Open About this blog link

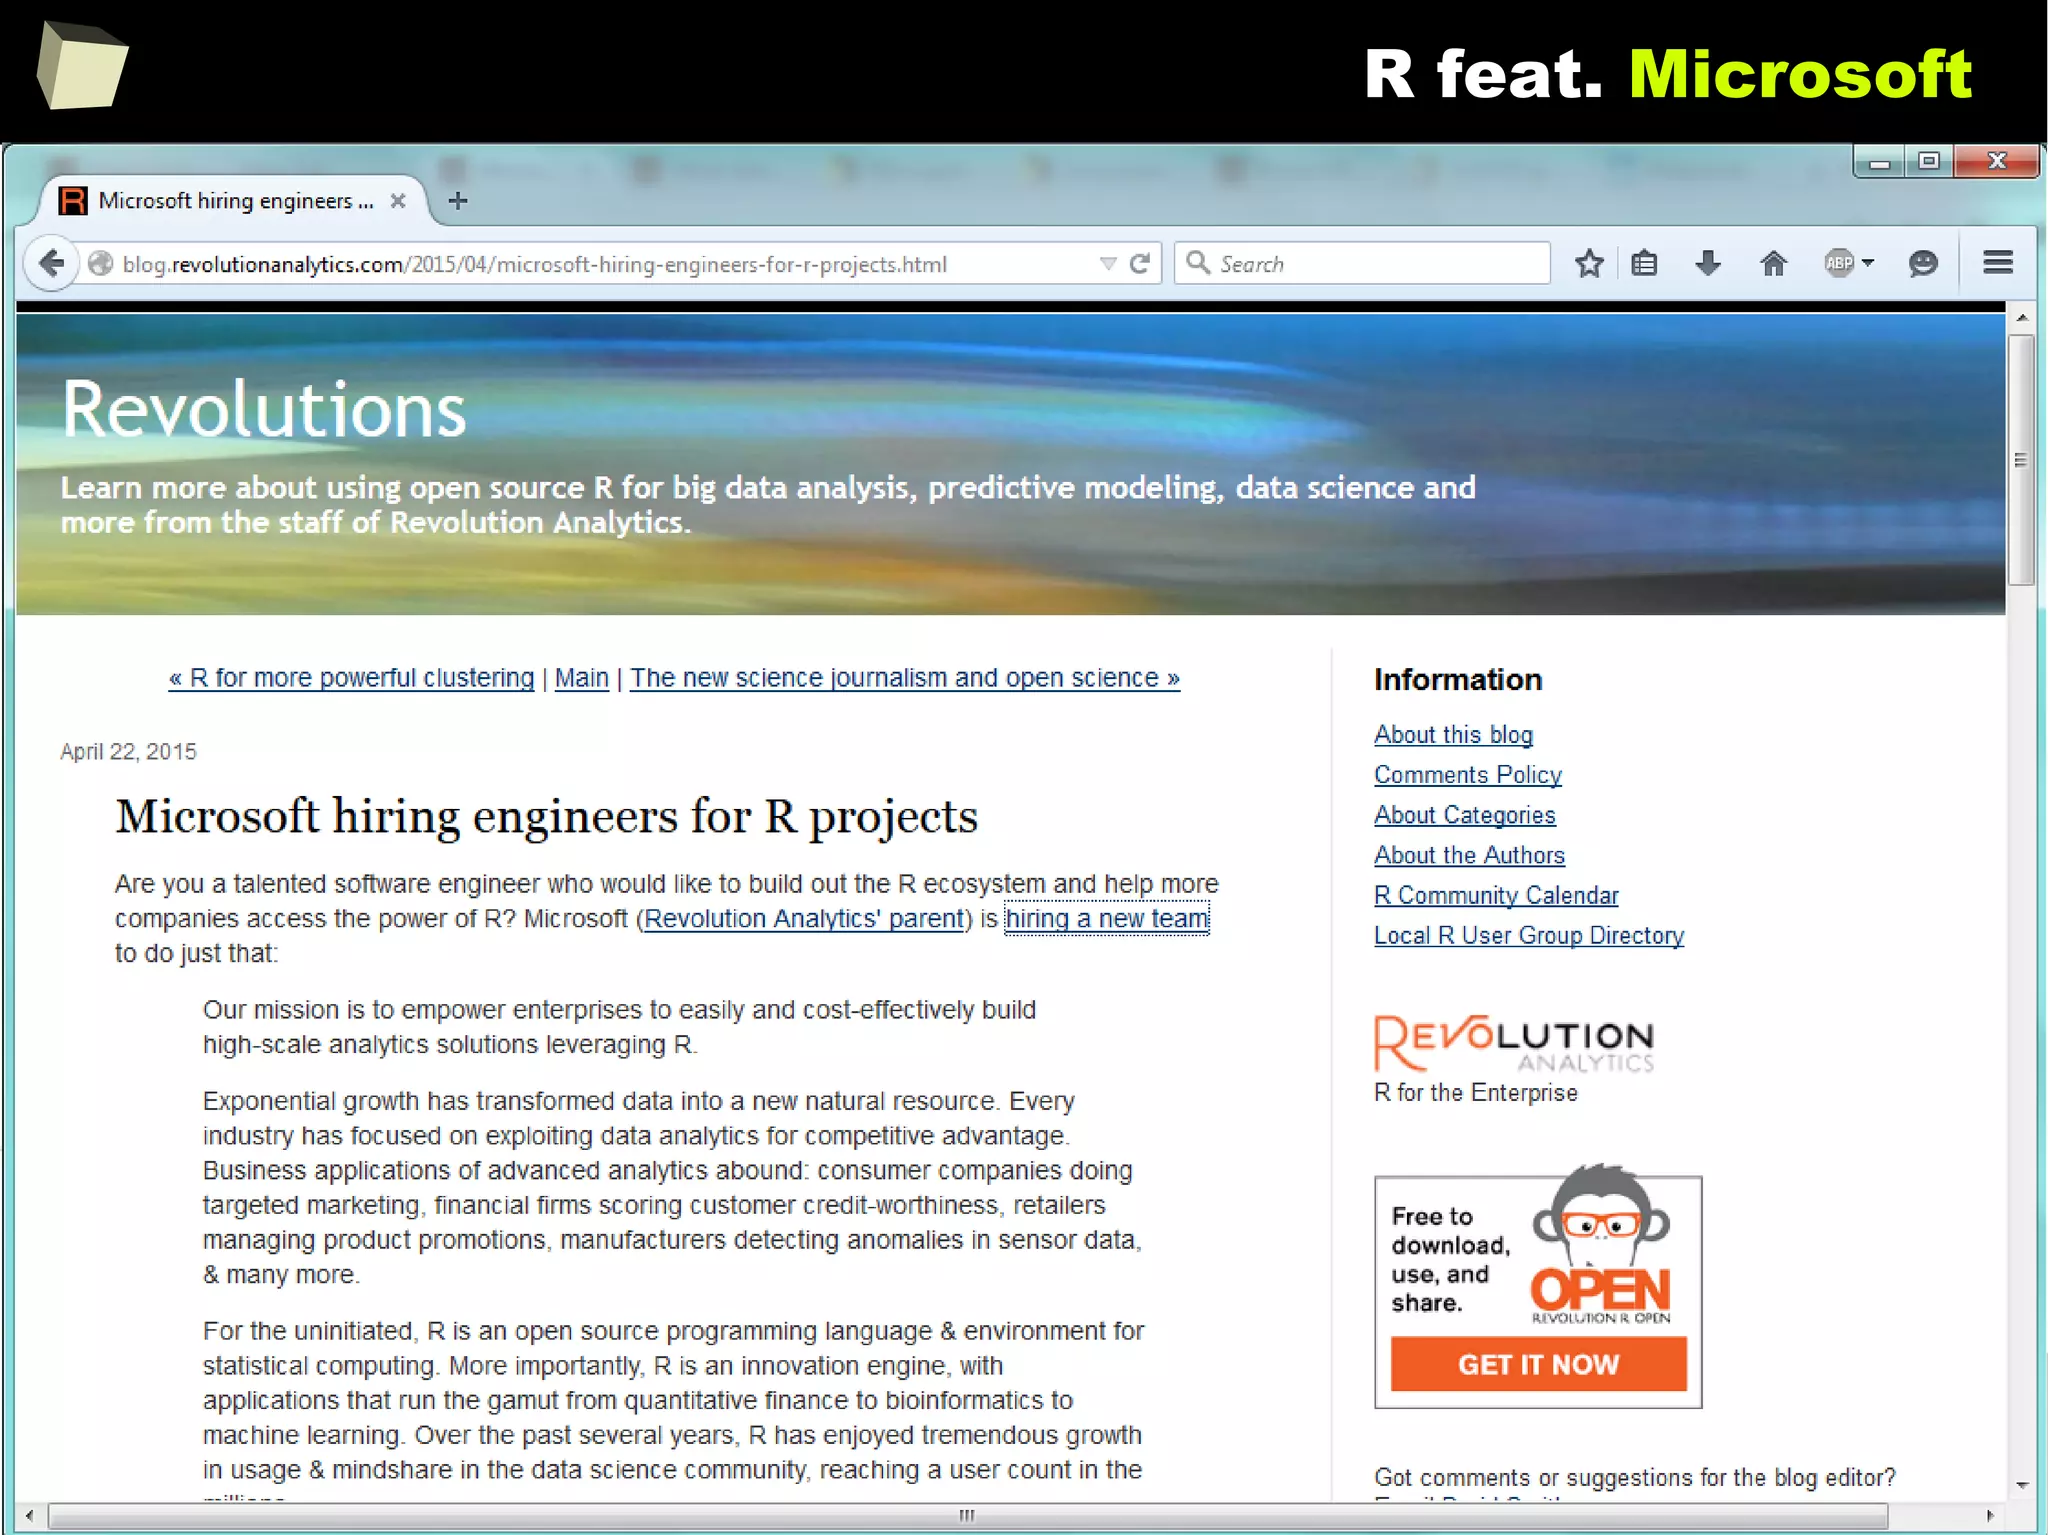tap(1453, 735)
